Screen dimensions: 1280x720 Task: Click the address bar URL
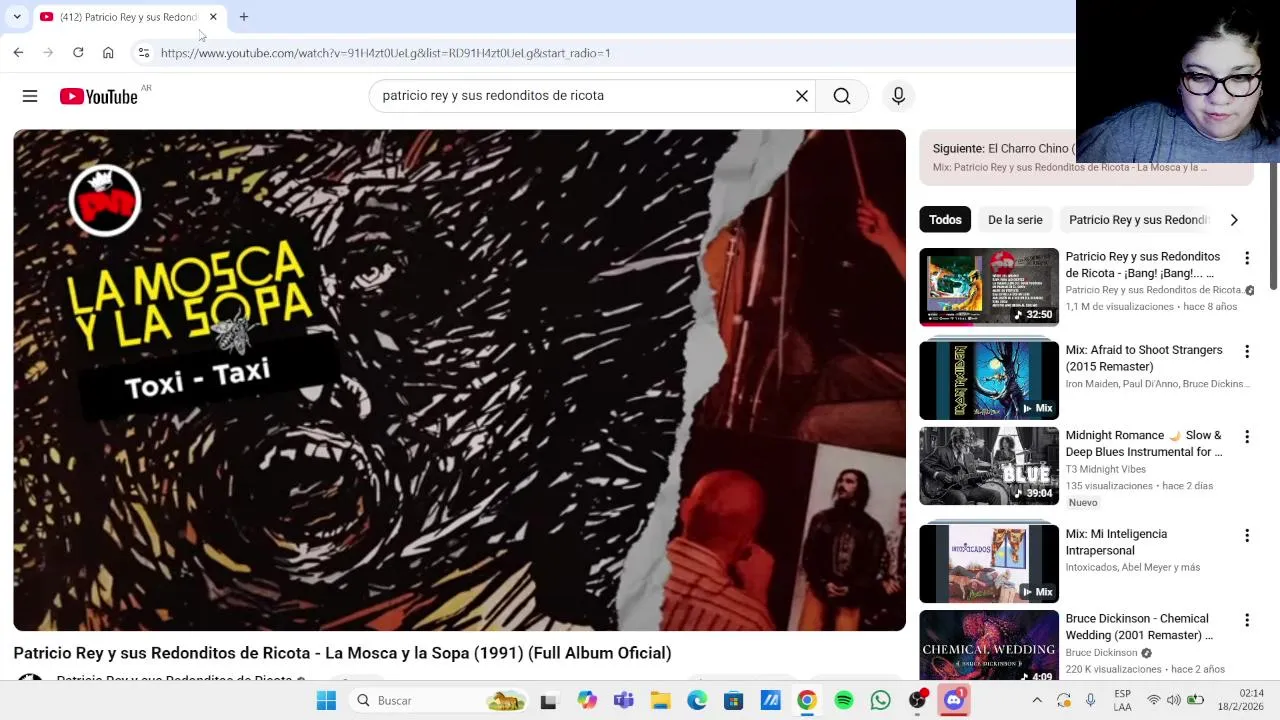tap(385, 53)
